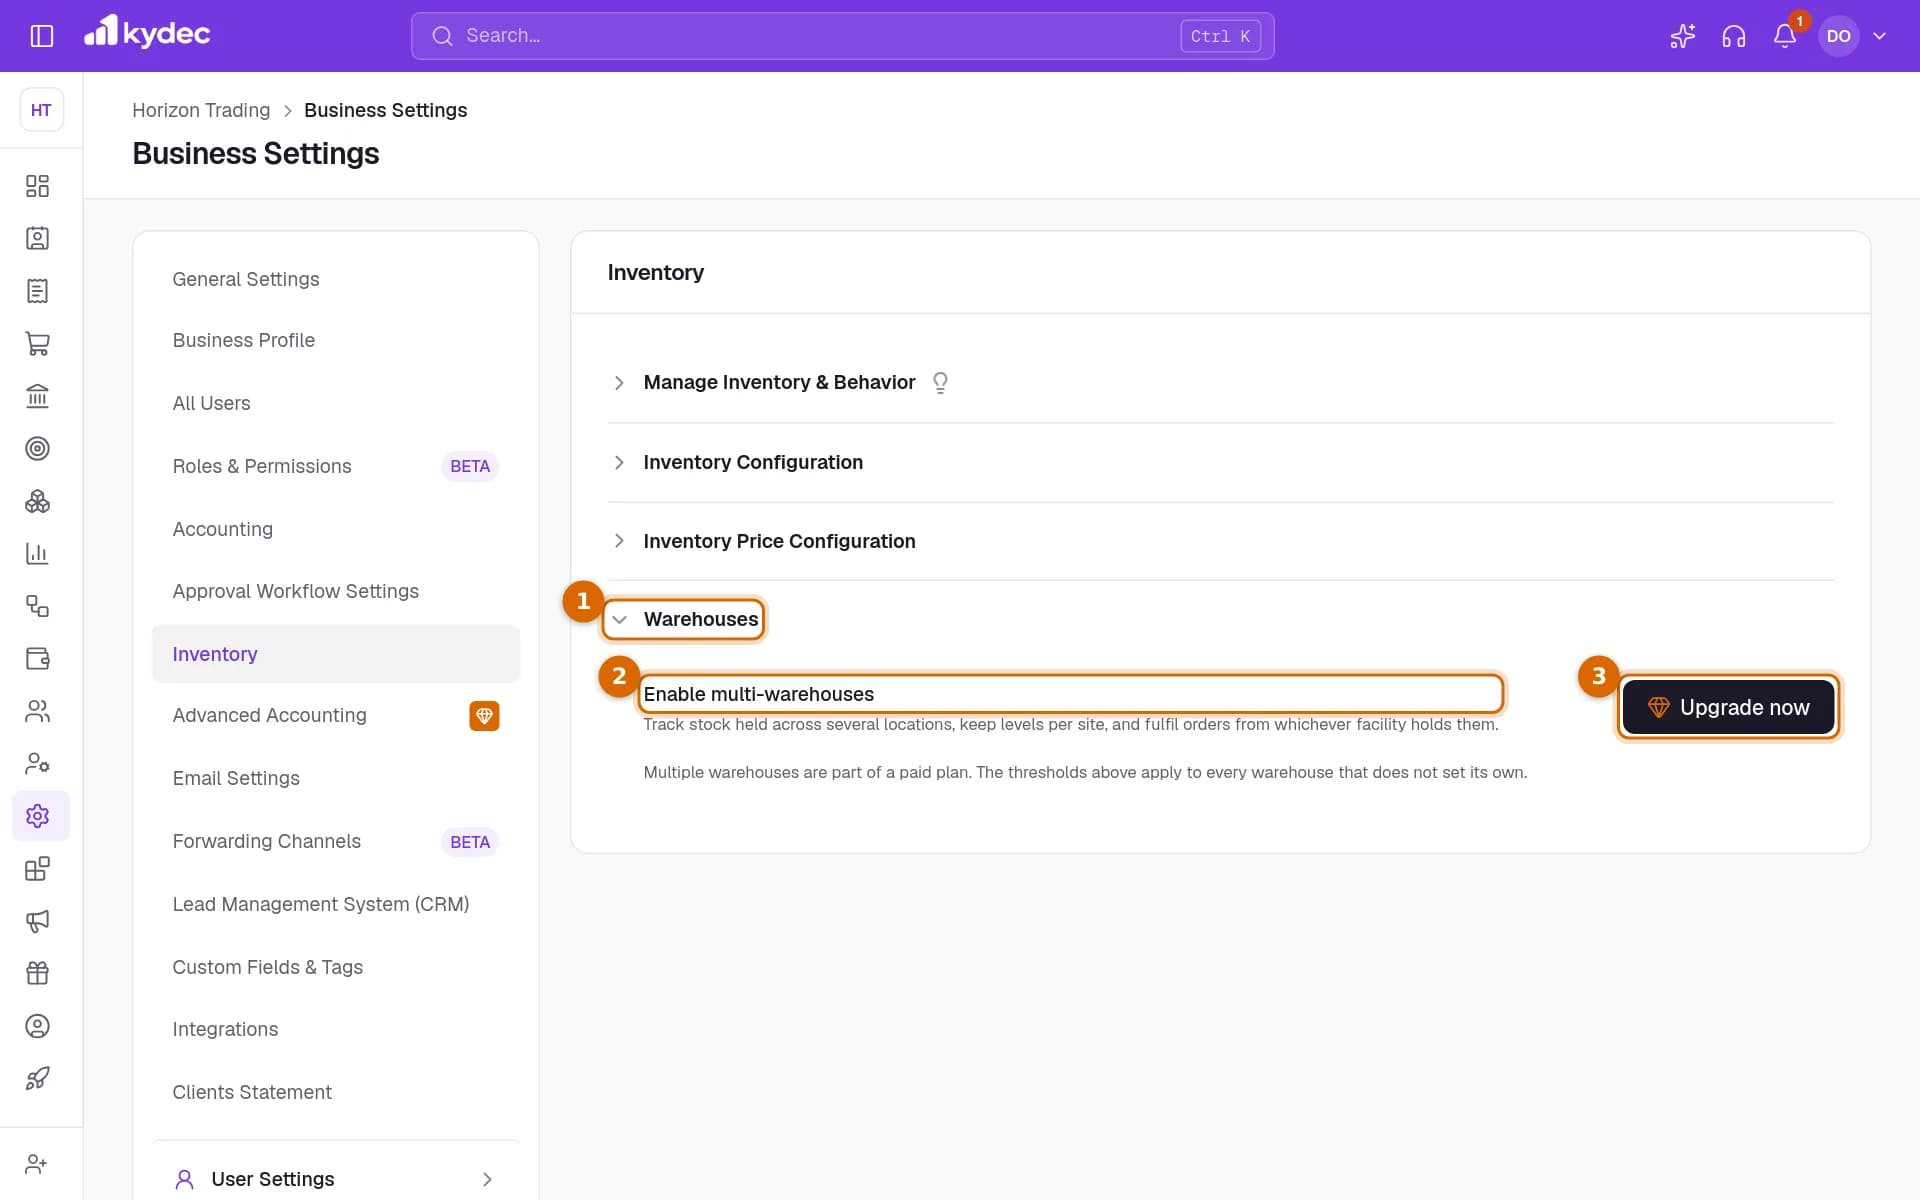Click the Enable multi-warehouses label
The height and width of the screenshot is (1200, 1920).
[758, 694]
